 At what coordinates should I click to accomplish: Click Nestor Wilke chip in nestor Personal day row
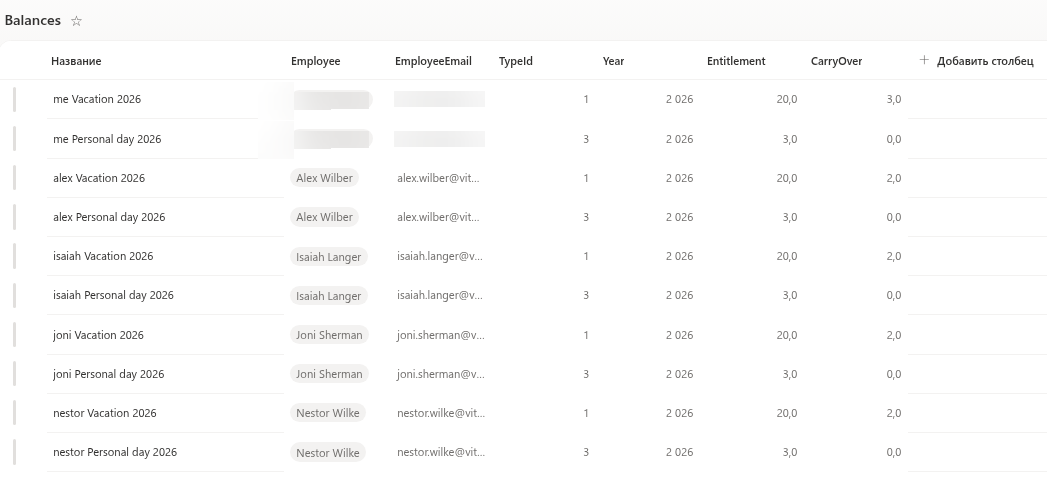click(x=328, y=452)
